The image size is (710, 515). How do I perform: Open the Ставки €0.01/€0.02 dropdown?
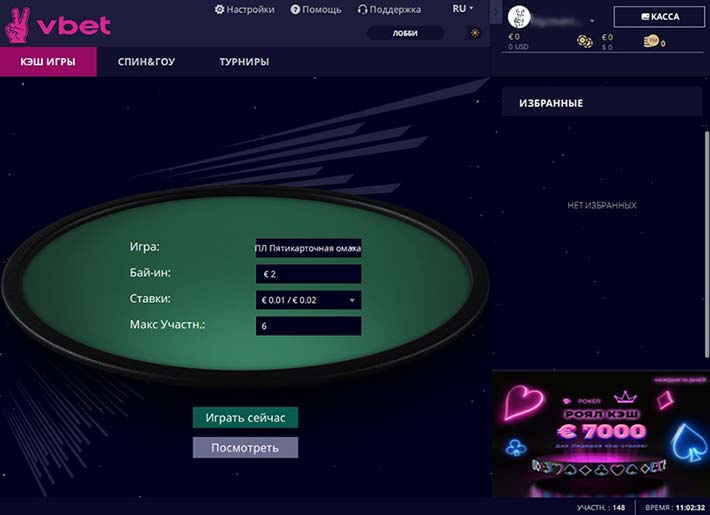click(x=308, y=300)
